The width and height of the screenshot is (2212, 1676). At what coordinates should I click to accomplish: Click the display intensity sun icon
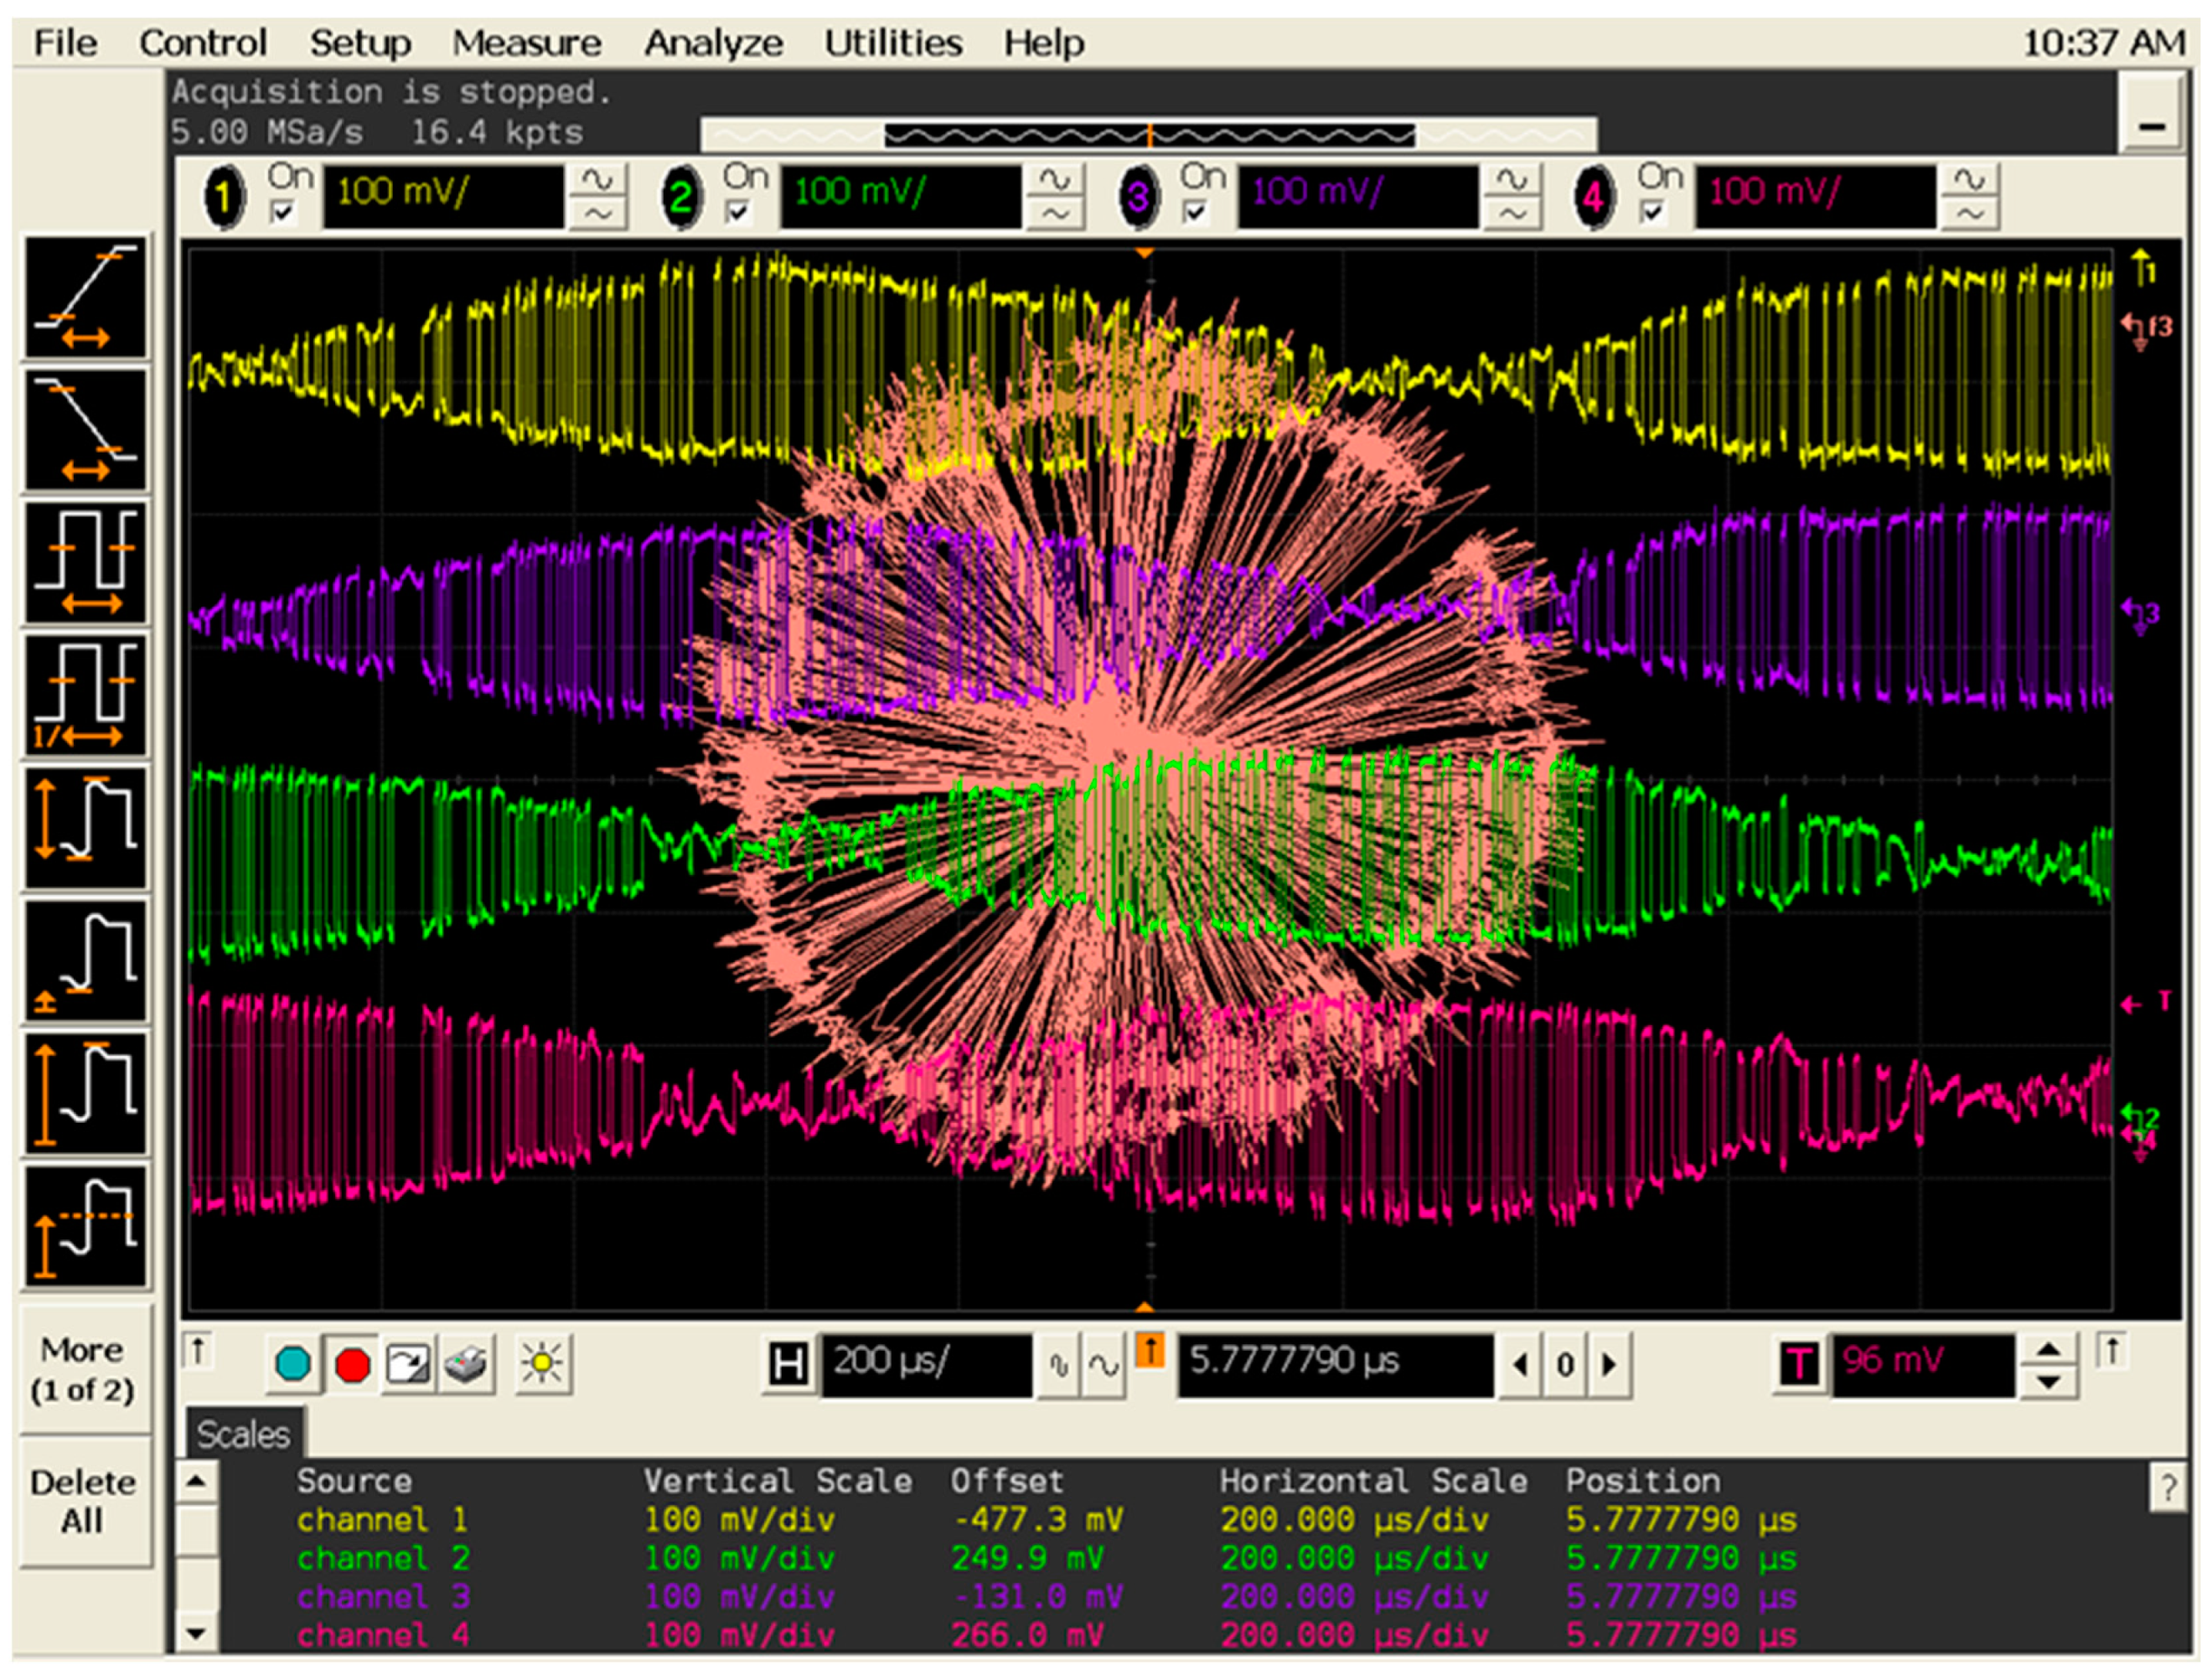[543, 1364]
